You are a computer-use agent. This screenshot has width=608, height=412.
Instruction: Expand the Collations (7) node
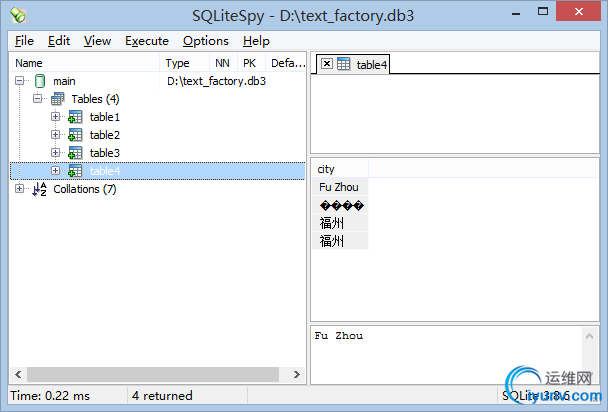point(19,188)
